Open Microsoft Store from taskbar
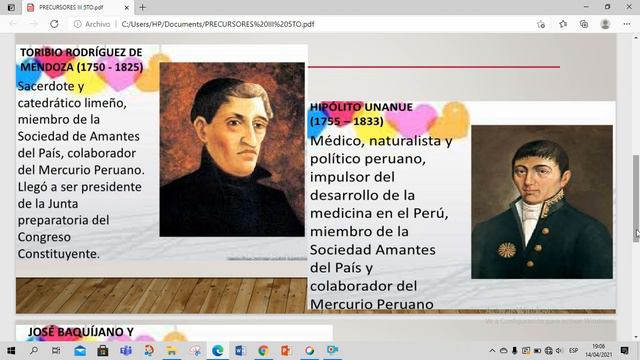The height and width of the screenshot is (360, 640). coord(103,350)
